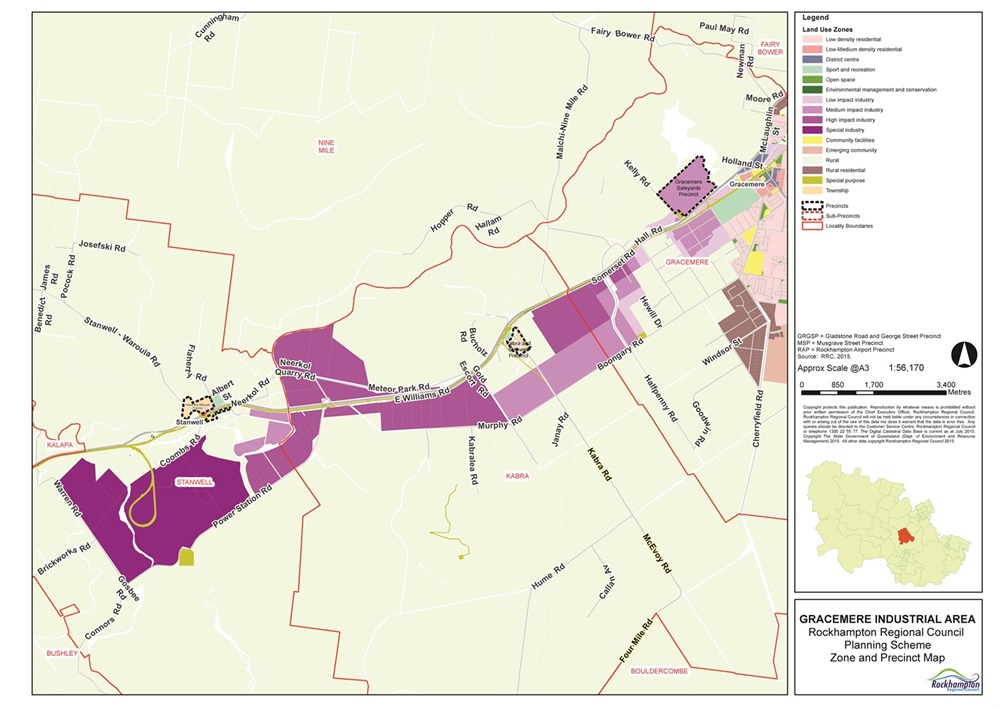
Task: Click the Sub-Precincts dashed red legend symbol
Action: click(x=812, y=215)
